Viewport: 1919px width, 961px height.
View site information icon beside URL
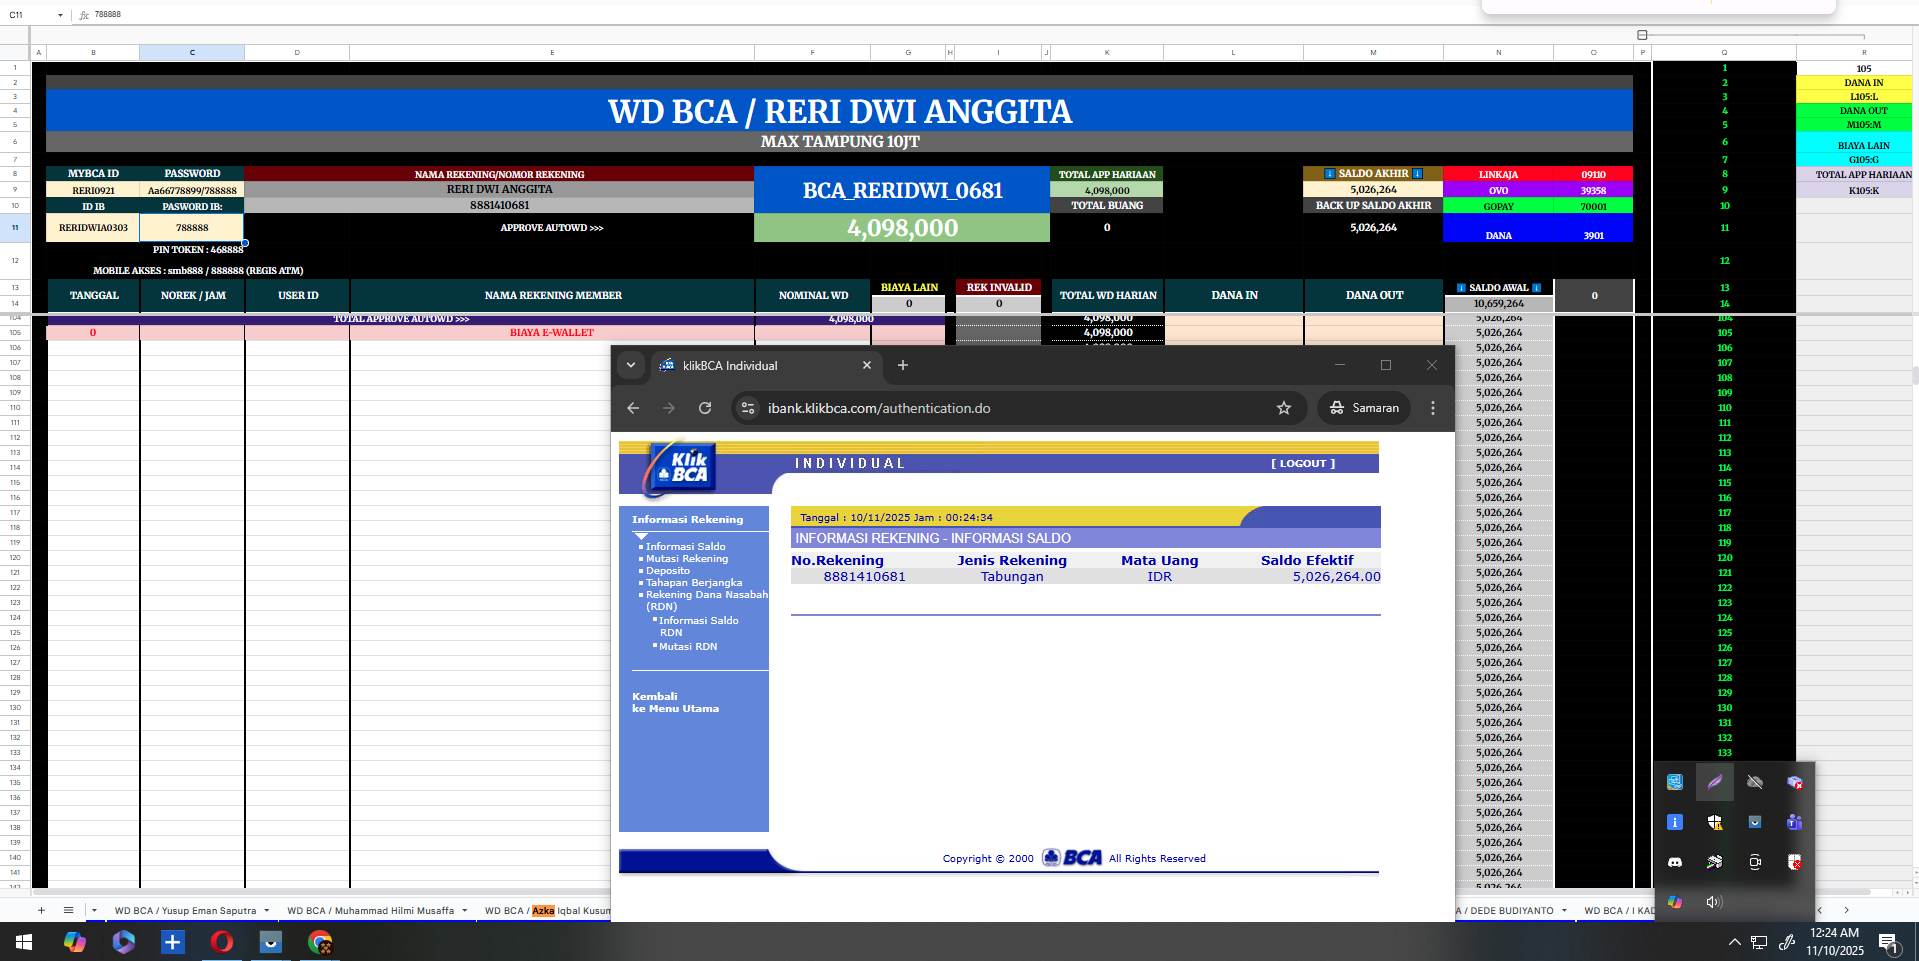(x=748, y=408)
